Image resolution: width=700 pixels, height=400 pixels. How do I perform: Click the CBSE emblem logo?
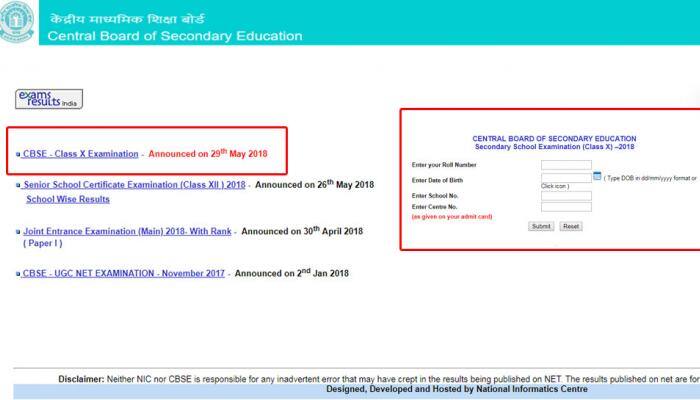pyautogui.click(x=17, y=21)
